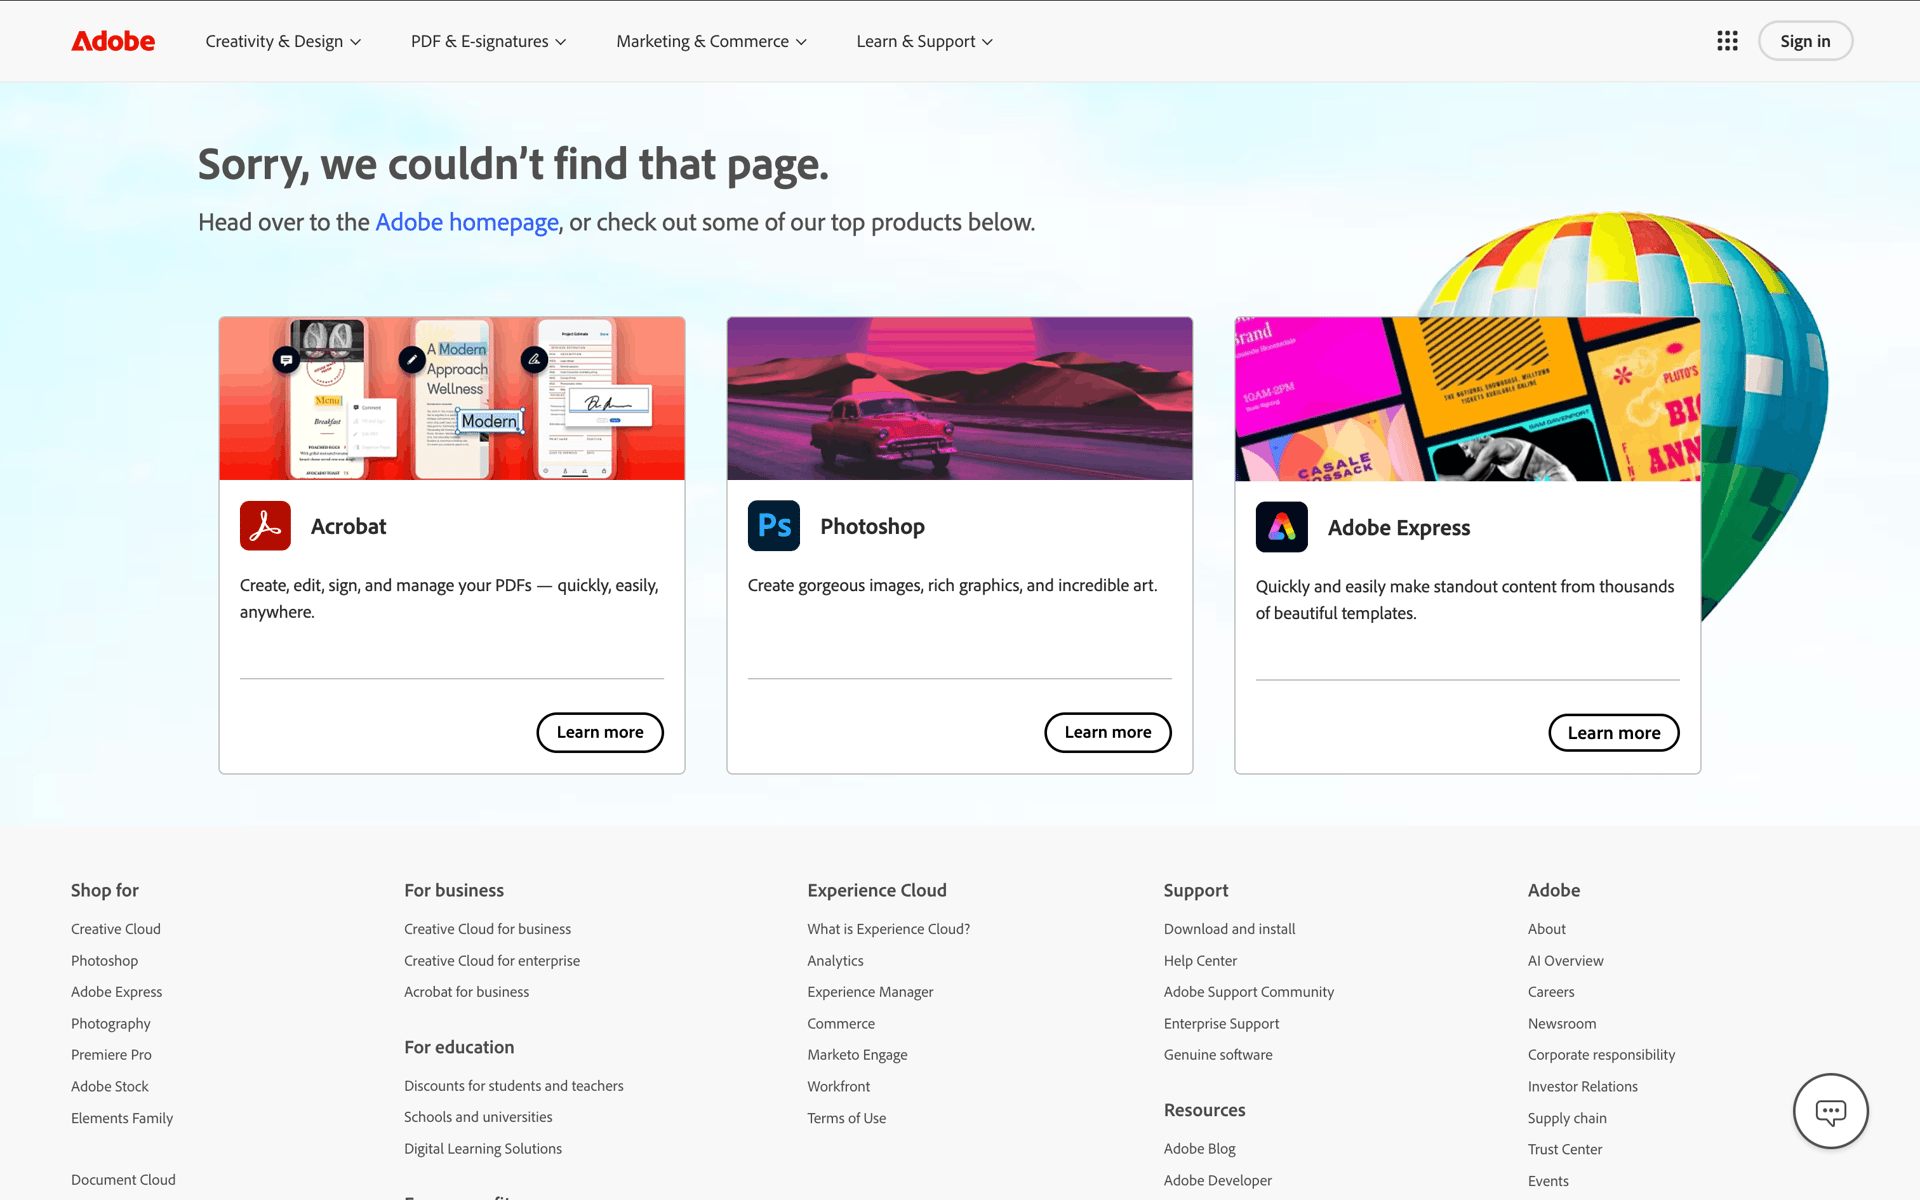Open the Trust Center link
Image resolution: width=1920 pixels, height=1200 pixels.
1565,1150
